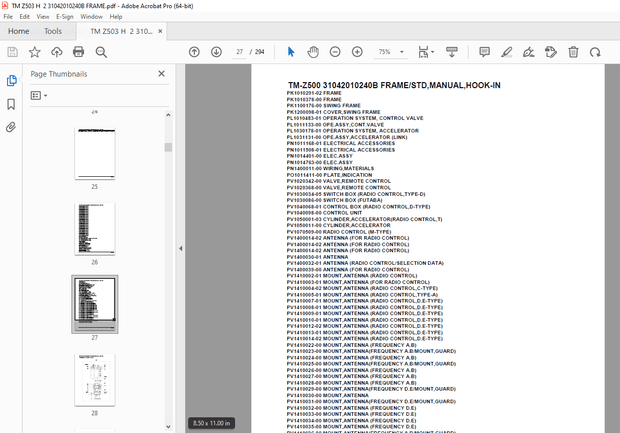Screen dimensions: 620x433
Task: Collapse the navigation pane arrow
Action: click(x=181, y=248)
